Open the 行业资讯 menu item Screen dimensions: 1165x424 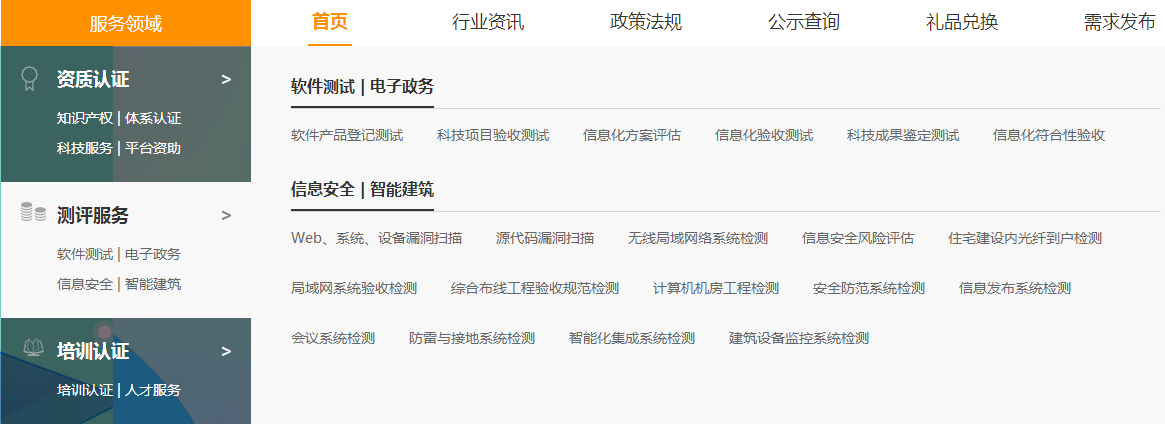click(488, 22)
